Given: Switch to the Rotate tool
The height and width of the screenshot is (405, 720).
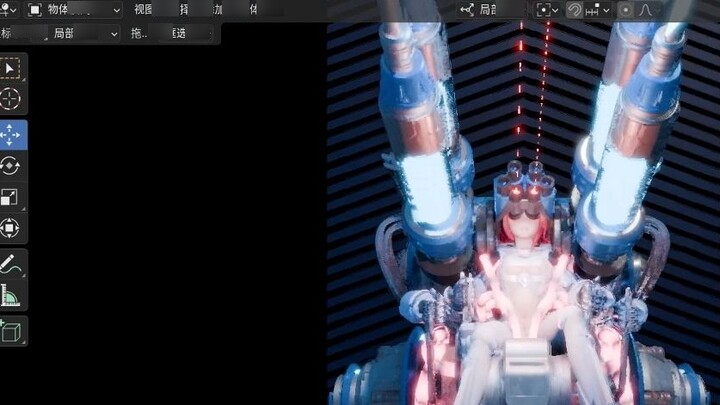Looking at the screenshot, I should click(11, 166).
